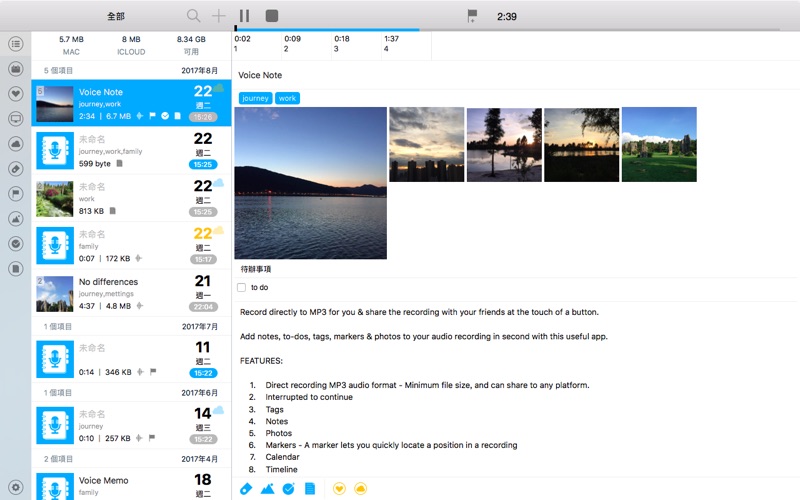Select the 'Voice Note' recording in list
Screen dimensions: 800x500
click(x=131, y=103)
